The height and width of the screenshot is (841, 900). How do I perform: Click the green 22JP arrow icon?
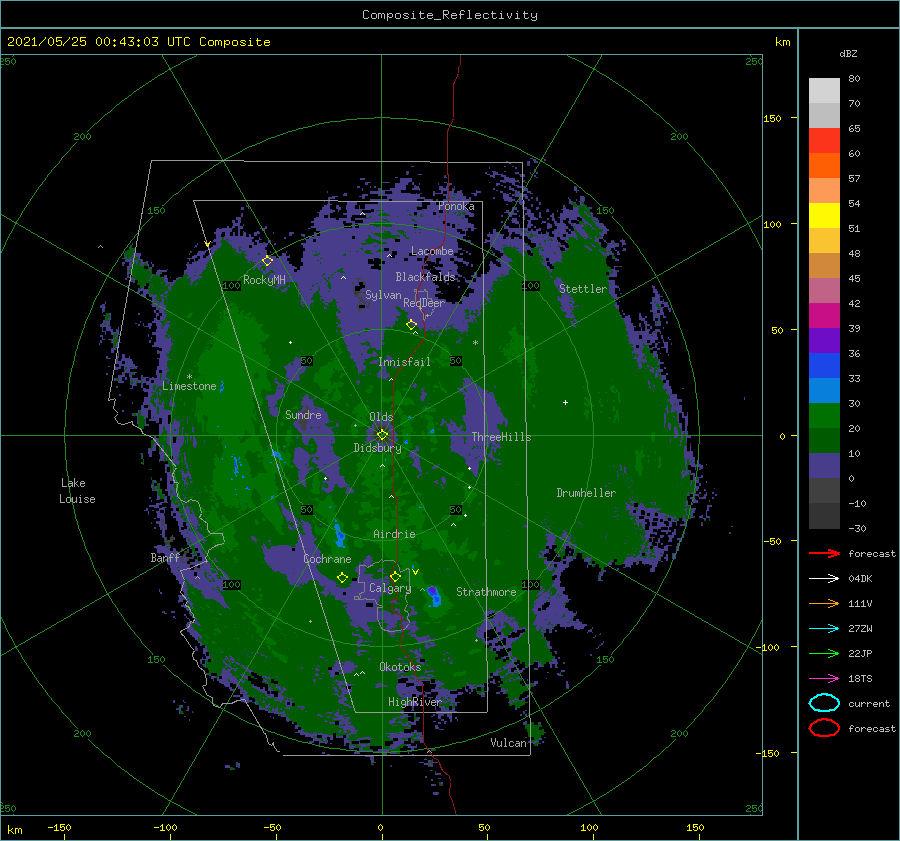coord(824,653)
